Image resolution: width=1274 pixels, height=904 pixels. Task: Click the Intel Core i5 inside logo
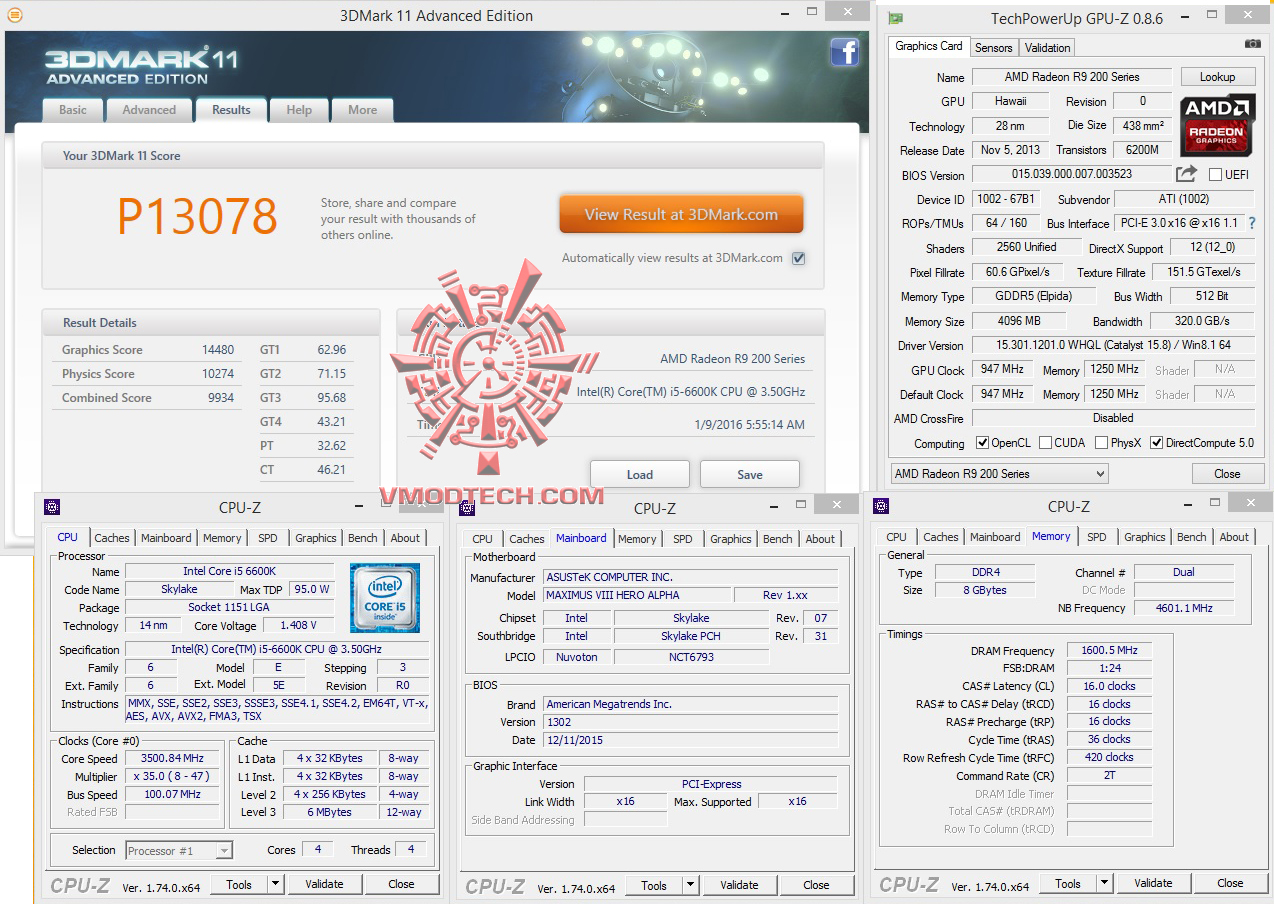point(385,598)
